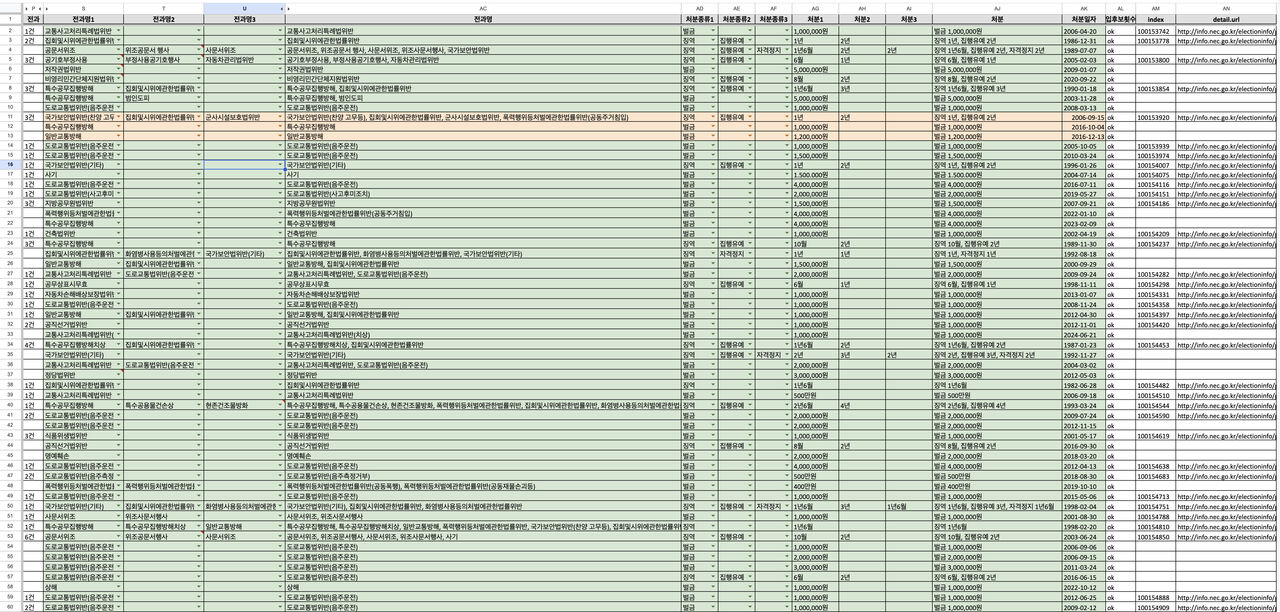1280x612 pixels.
Task: Open 전과명3 dropdown for 자동차관리법위반
Action: (279, 59)
